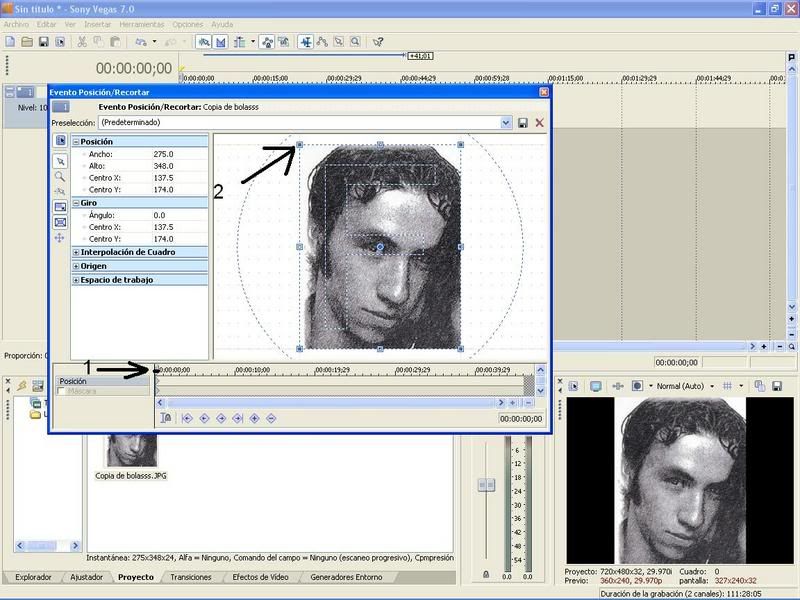Select the Normal Edit tool in toolbar
Image resolution: width=800 pixels, height=600 pixels.
306,42
